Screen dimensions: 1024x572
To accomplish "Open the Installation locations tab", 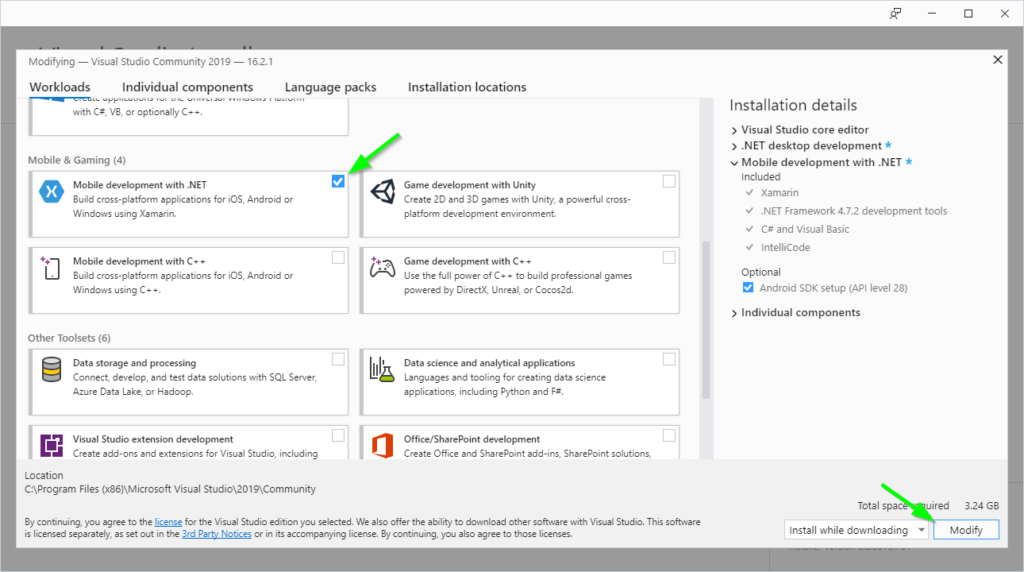I will (467, 87).
